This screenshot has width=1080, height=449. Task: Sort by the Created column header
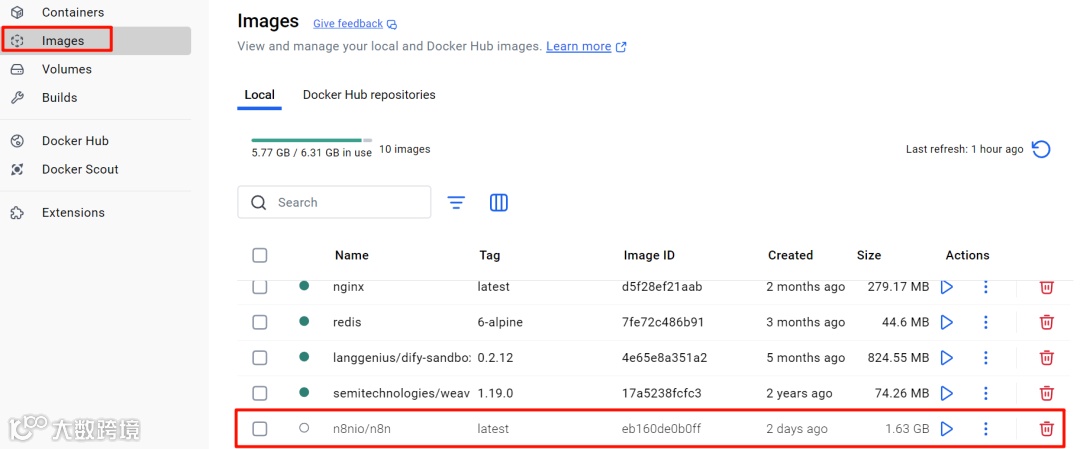(x=790, y=255)
